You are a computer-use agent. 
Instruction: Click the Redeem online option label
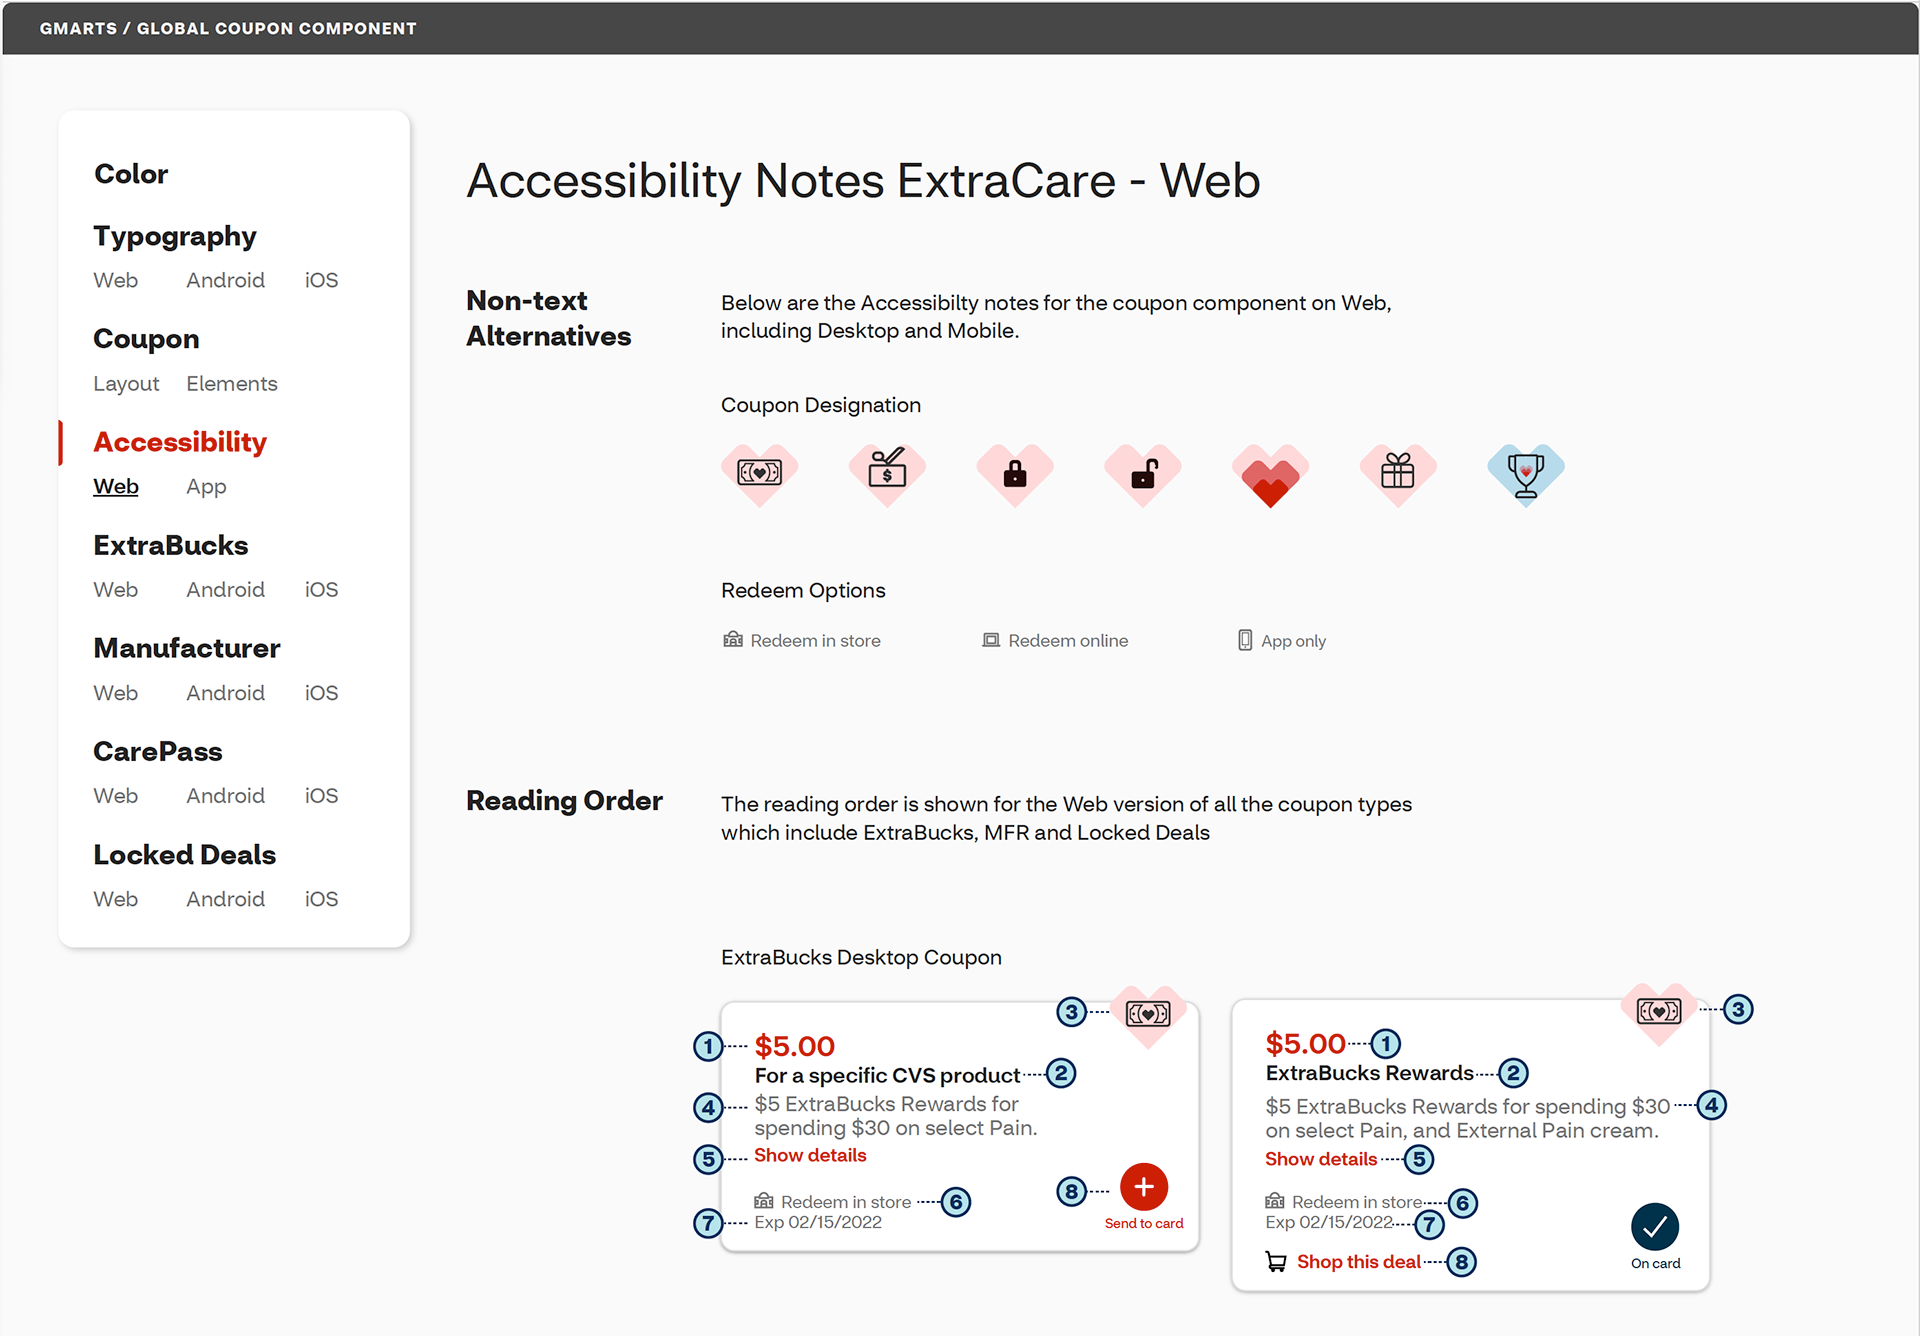click(1067, 641)
